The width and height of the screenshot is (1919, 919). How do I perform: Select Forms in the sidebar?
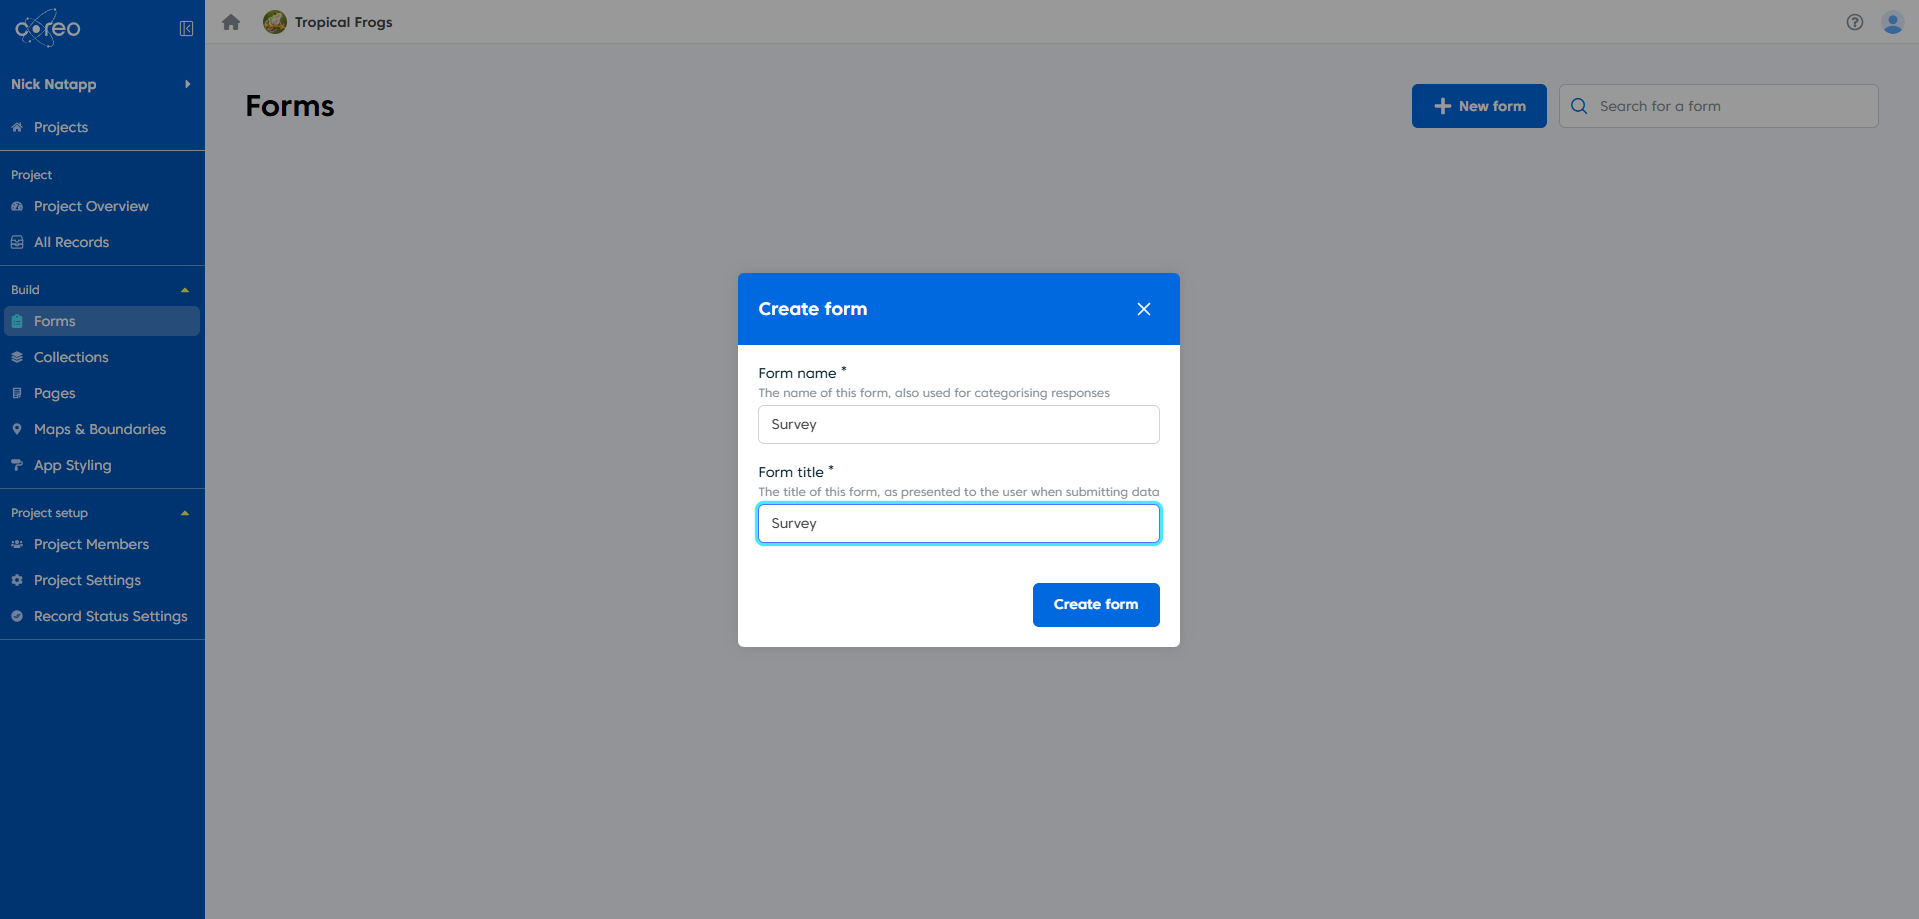pyautogui.click(x=102, y=321)
